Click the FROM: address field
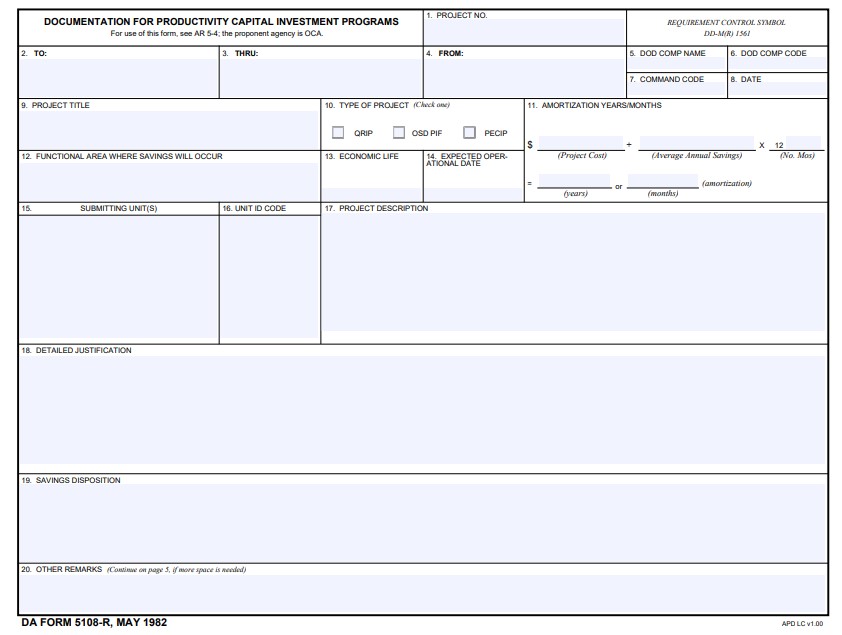 click(524, 78)
